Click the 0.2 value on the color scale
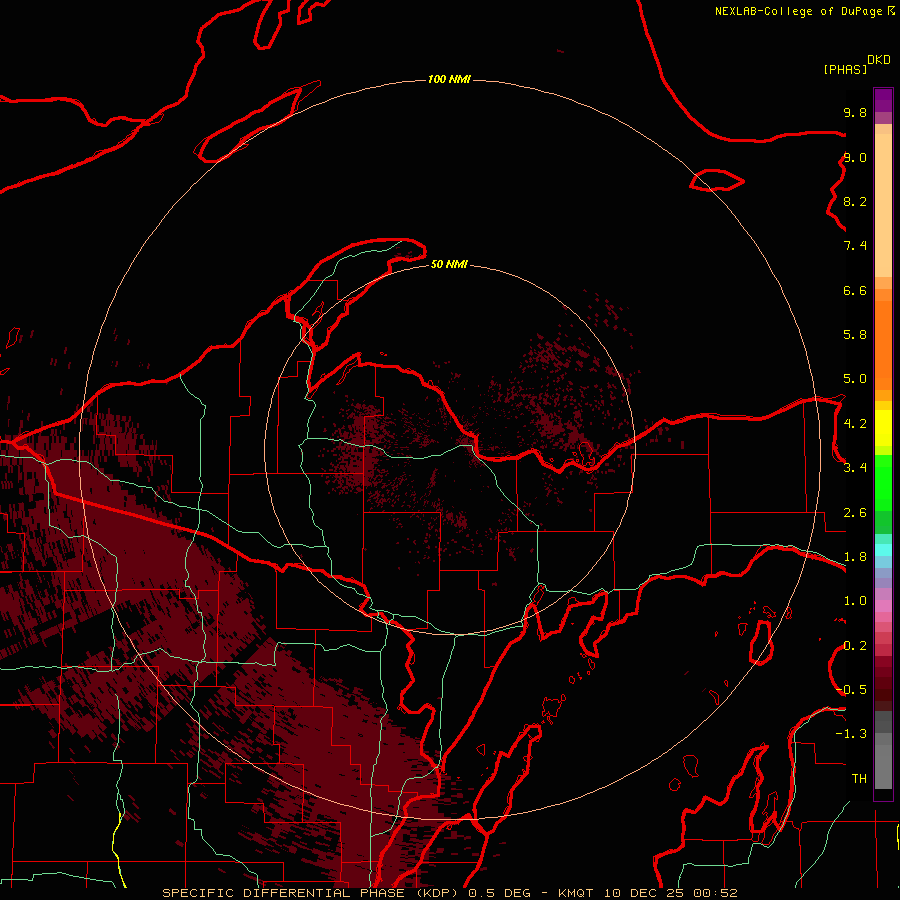 click(x=855, y=646)
